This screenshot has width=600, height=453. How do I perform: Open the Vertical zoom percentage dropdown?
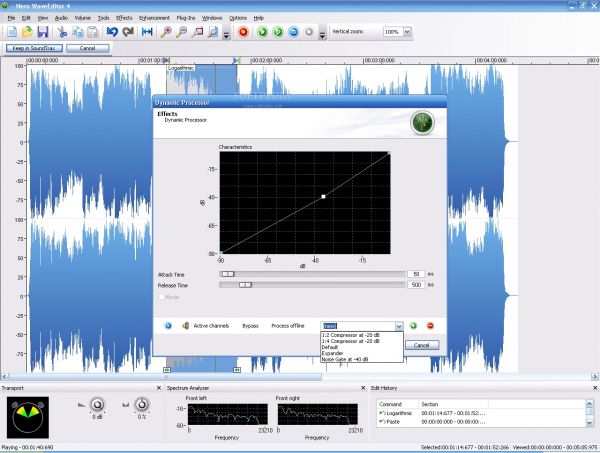(407, 32)
